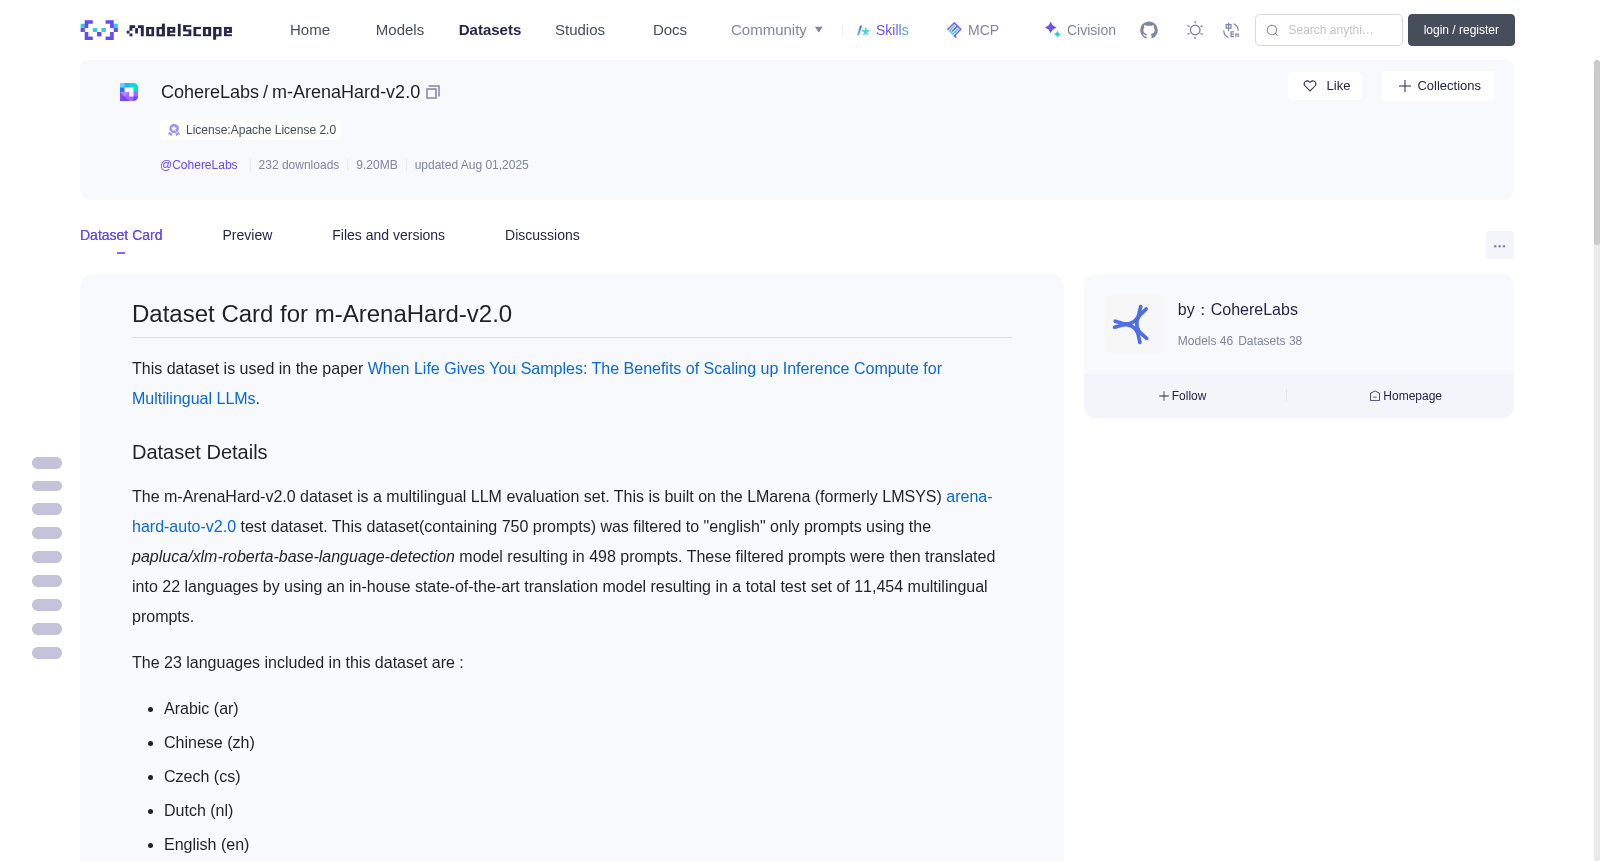Click the 'Datasets 38' count

(1270, 341)
